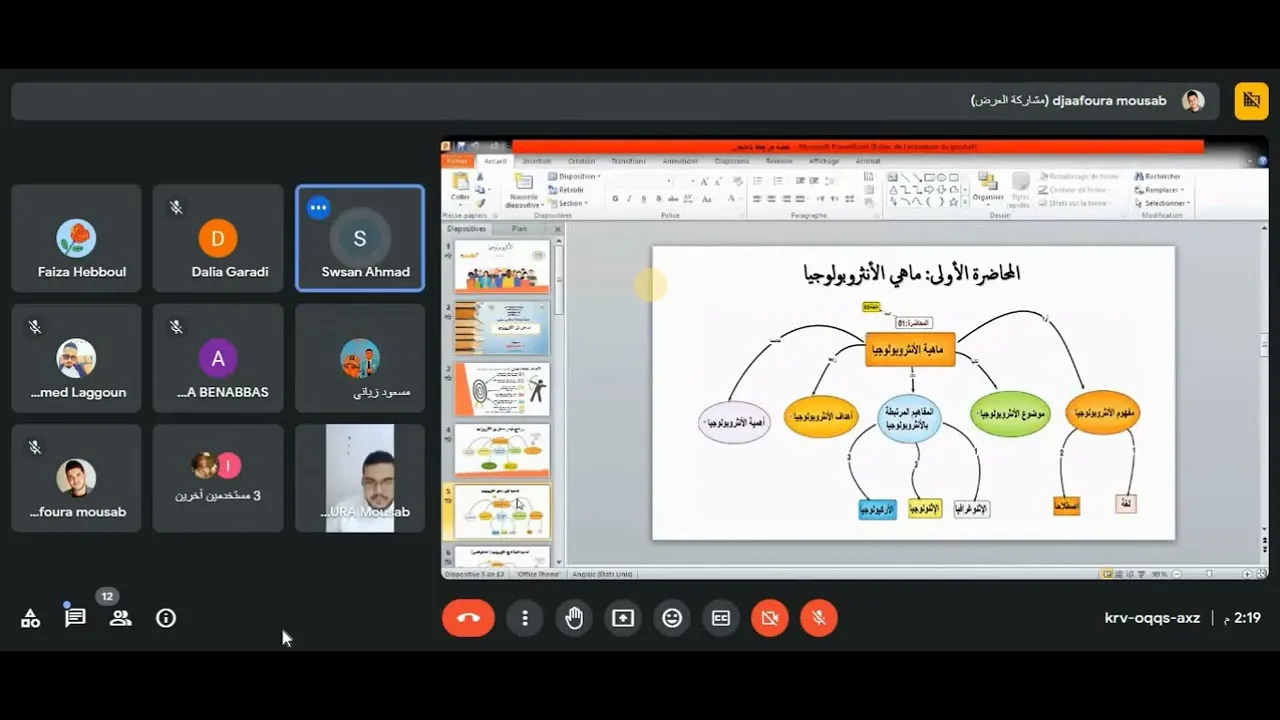Click the meeting code krv-oqqs-axz
1280x720 pixels.
point(1152,618)
